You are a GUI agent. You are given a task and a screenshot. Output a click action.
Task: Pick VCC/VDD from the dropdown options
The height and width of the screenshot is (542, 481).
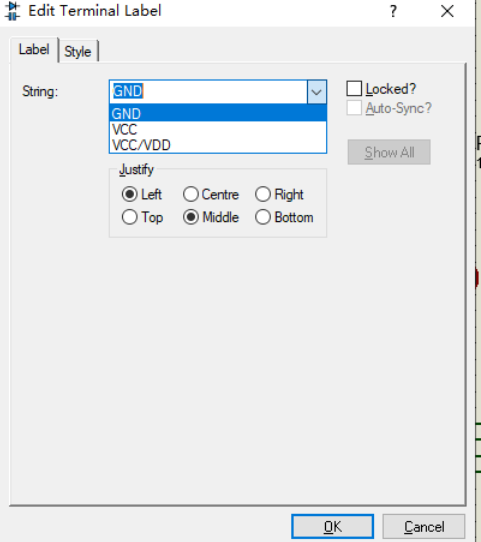pos(218,145)
